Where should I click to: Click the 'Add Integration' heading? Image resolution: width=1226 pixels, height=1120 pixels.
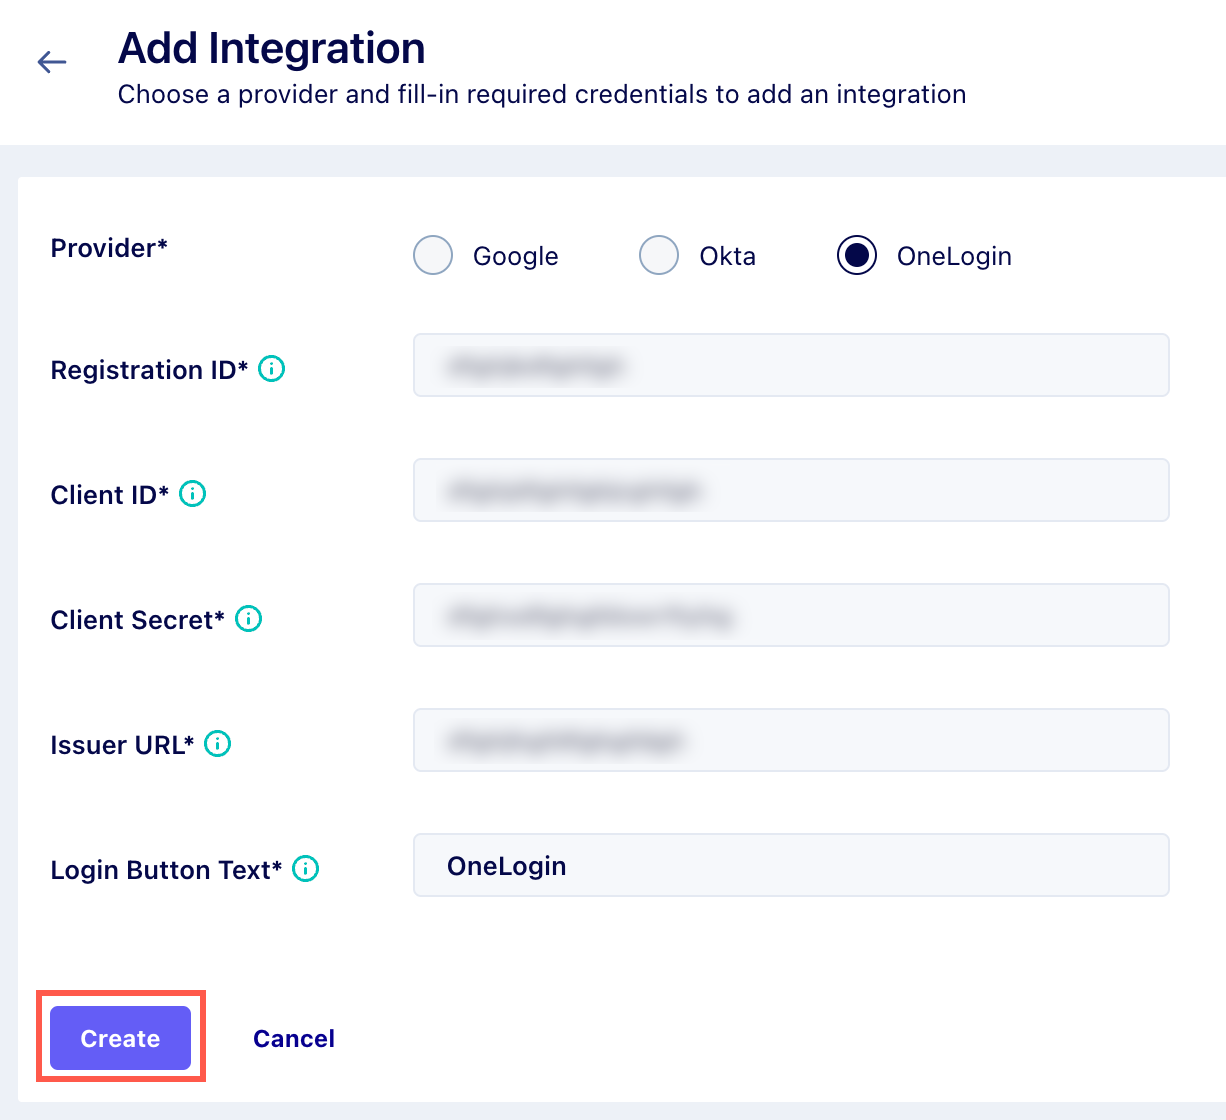pyautogui.click(x=272, y=48)
